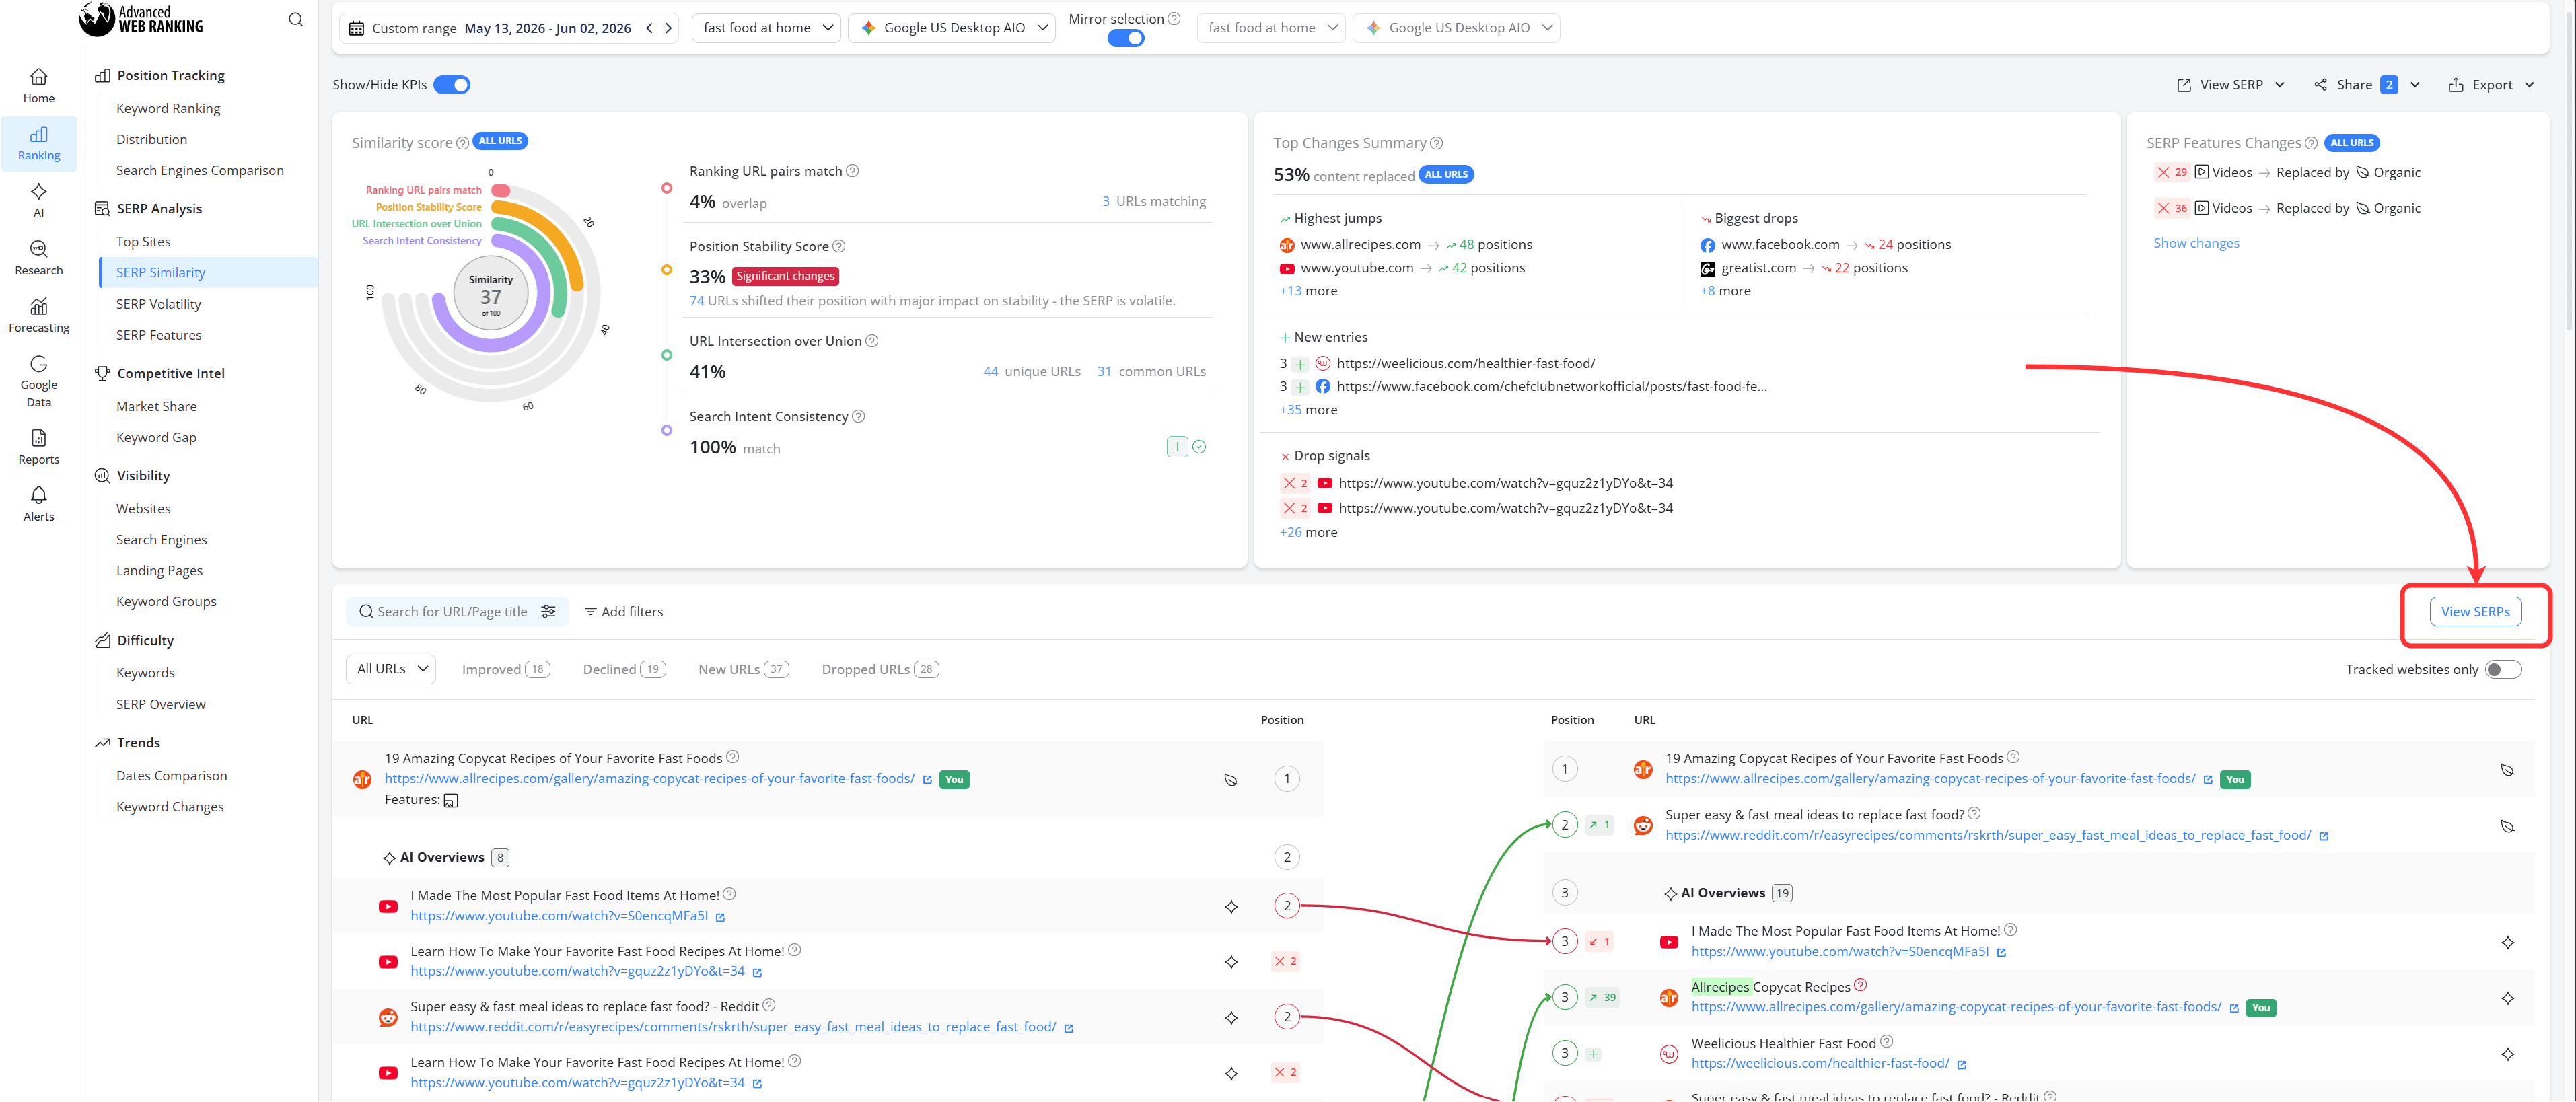Open search filter options sliders icon
Screen dimensions: 2576x1102
coord(548,611)
